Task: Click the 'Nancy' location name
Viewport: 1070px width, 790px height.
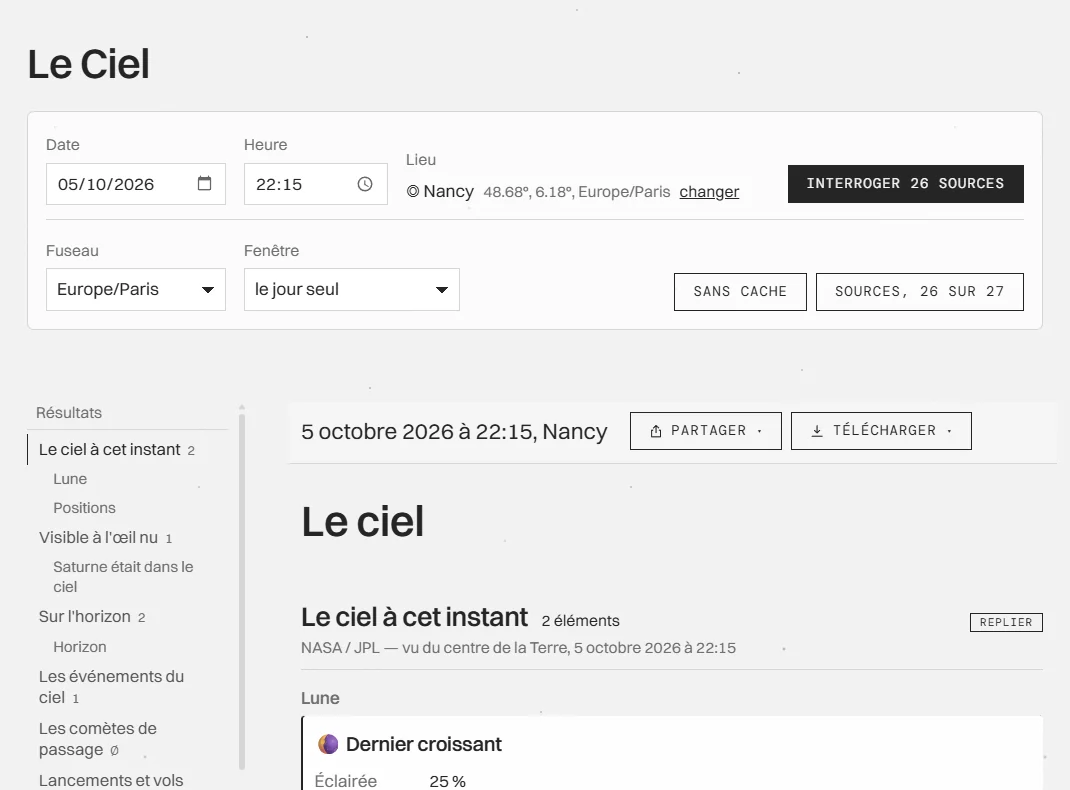Action: (x=448, y=191)
